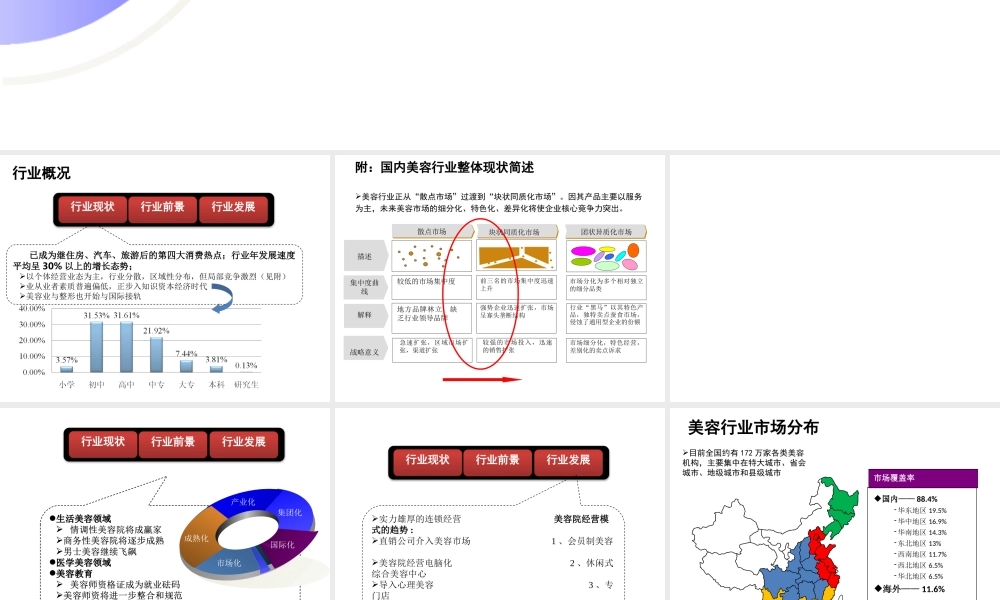Click 行业现状 button in the donut chart slide

coord(103,443)
